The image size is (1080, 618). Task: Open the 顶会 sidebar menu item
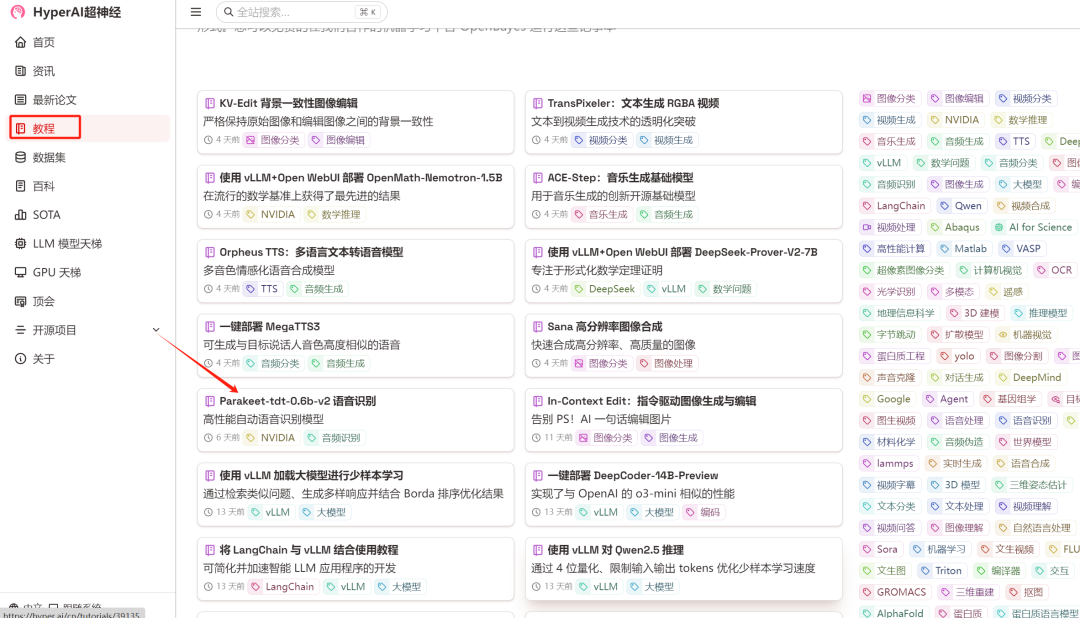point(43,301)
